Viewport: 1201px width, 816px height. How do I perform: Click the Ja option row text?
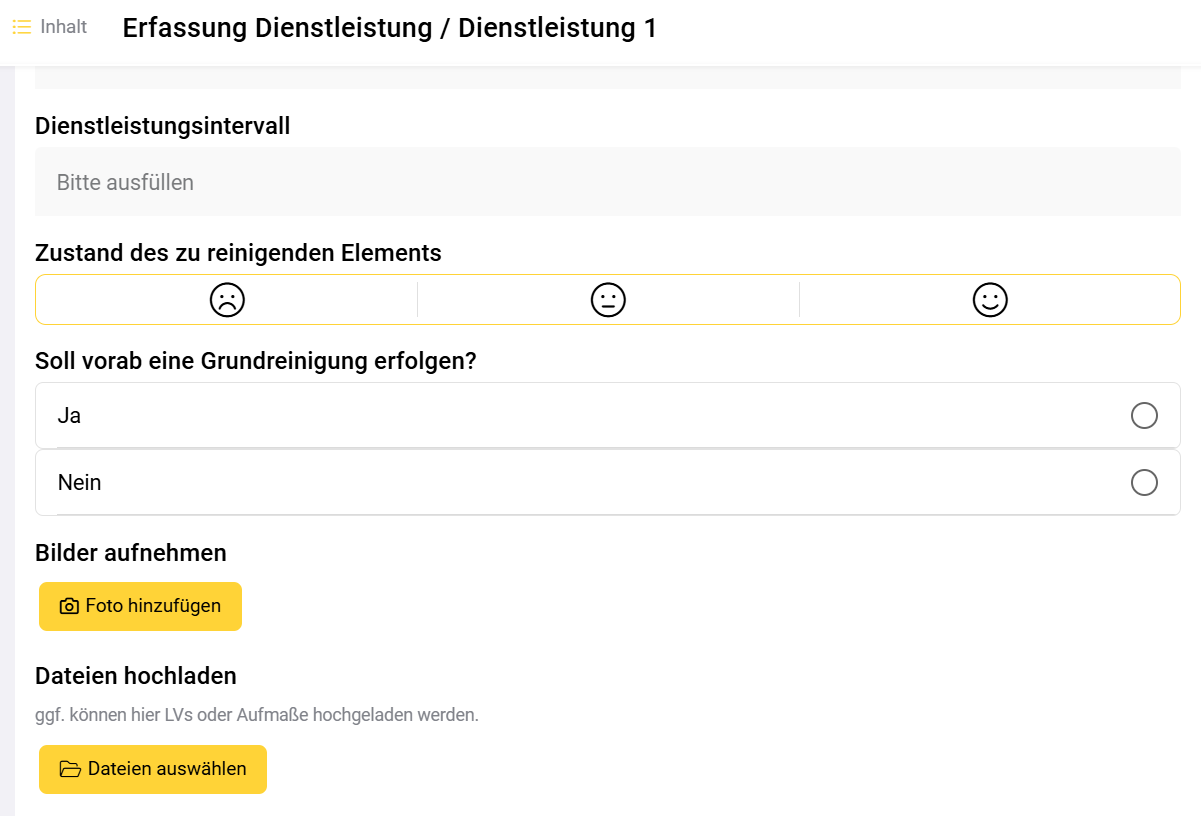(x=69, y=415)
